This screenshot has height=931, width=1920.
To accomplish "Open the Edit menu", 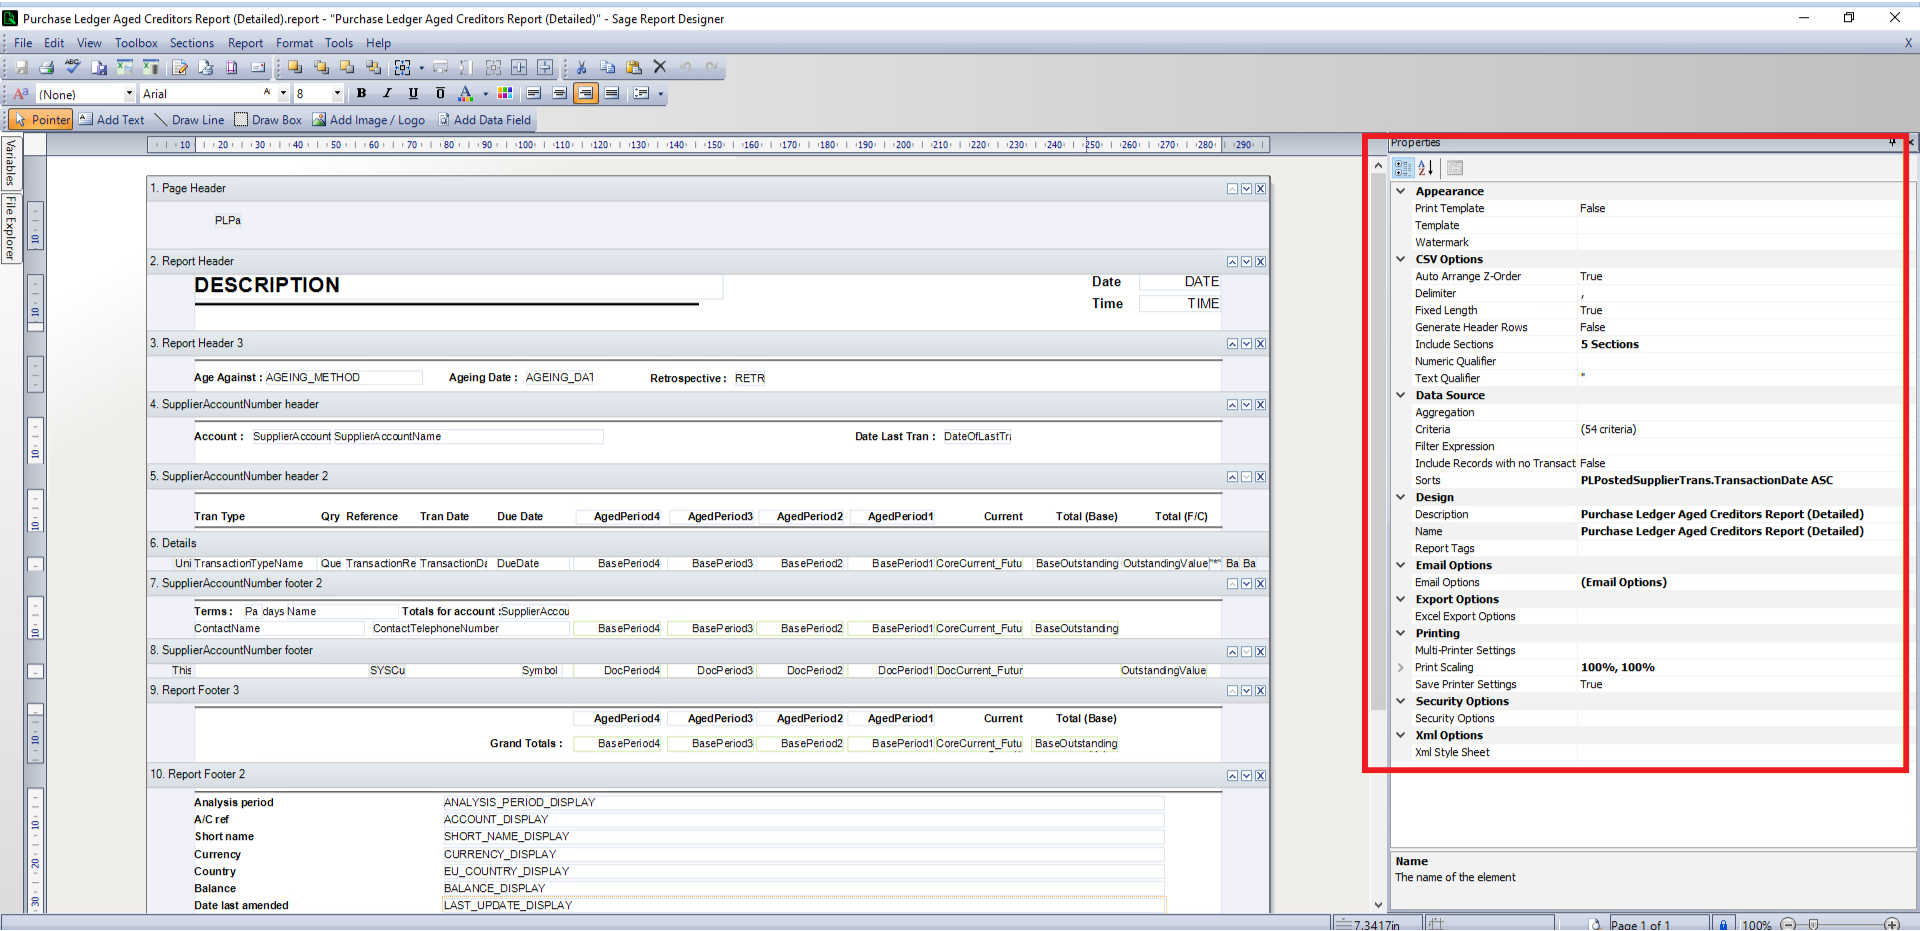I will click(x=54, y=43).
